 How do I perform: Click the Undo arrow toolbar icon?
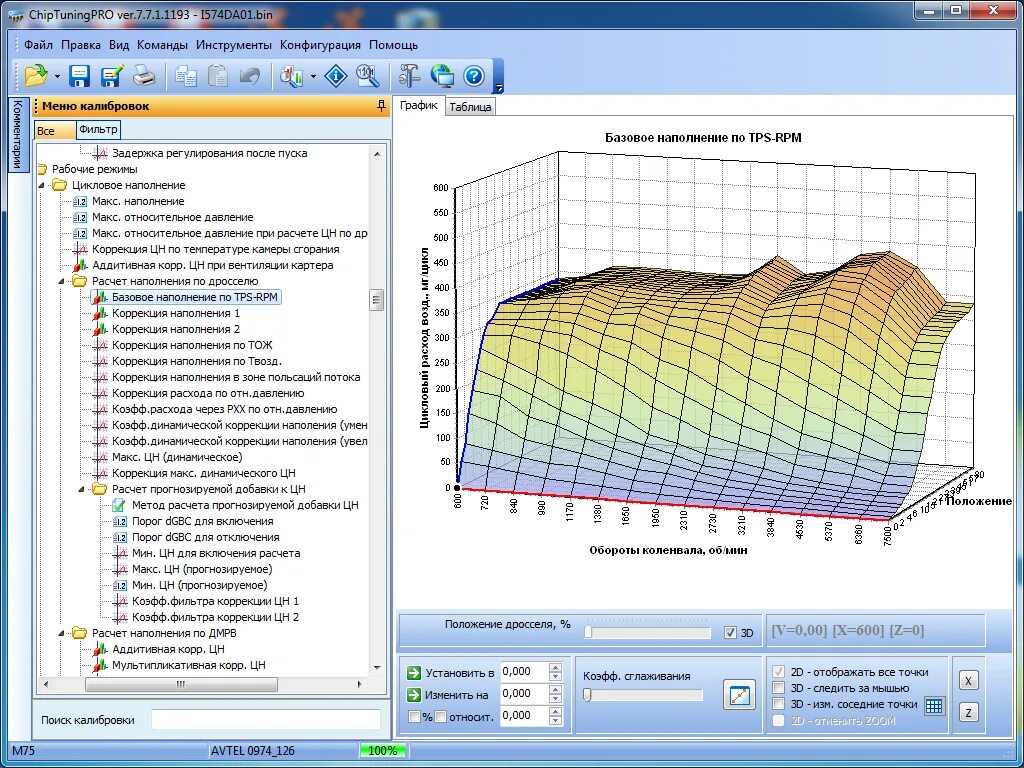pyautogui.click(x=249, y=76)
